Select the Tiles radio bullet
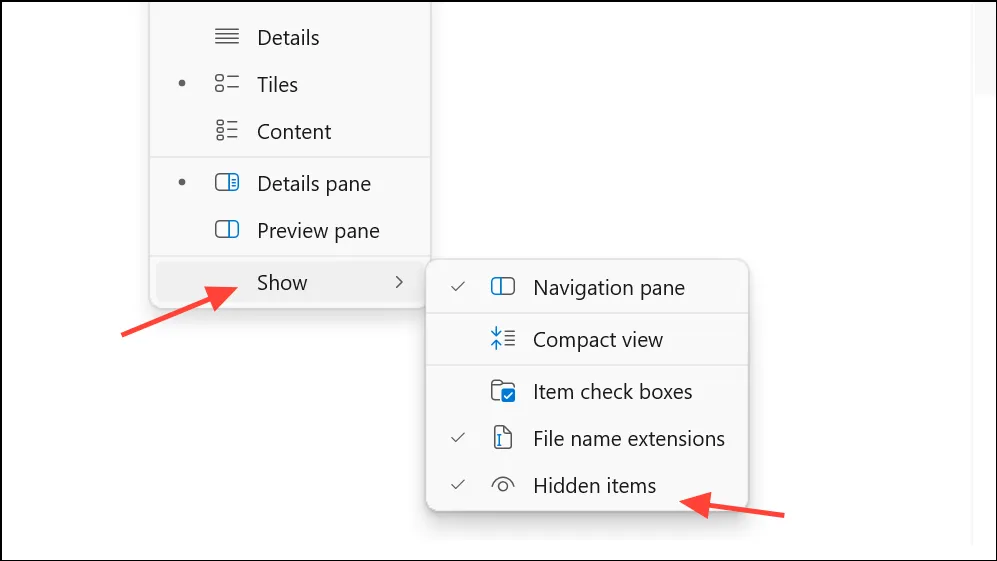The image size is (997, 561). 182,83
